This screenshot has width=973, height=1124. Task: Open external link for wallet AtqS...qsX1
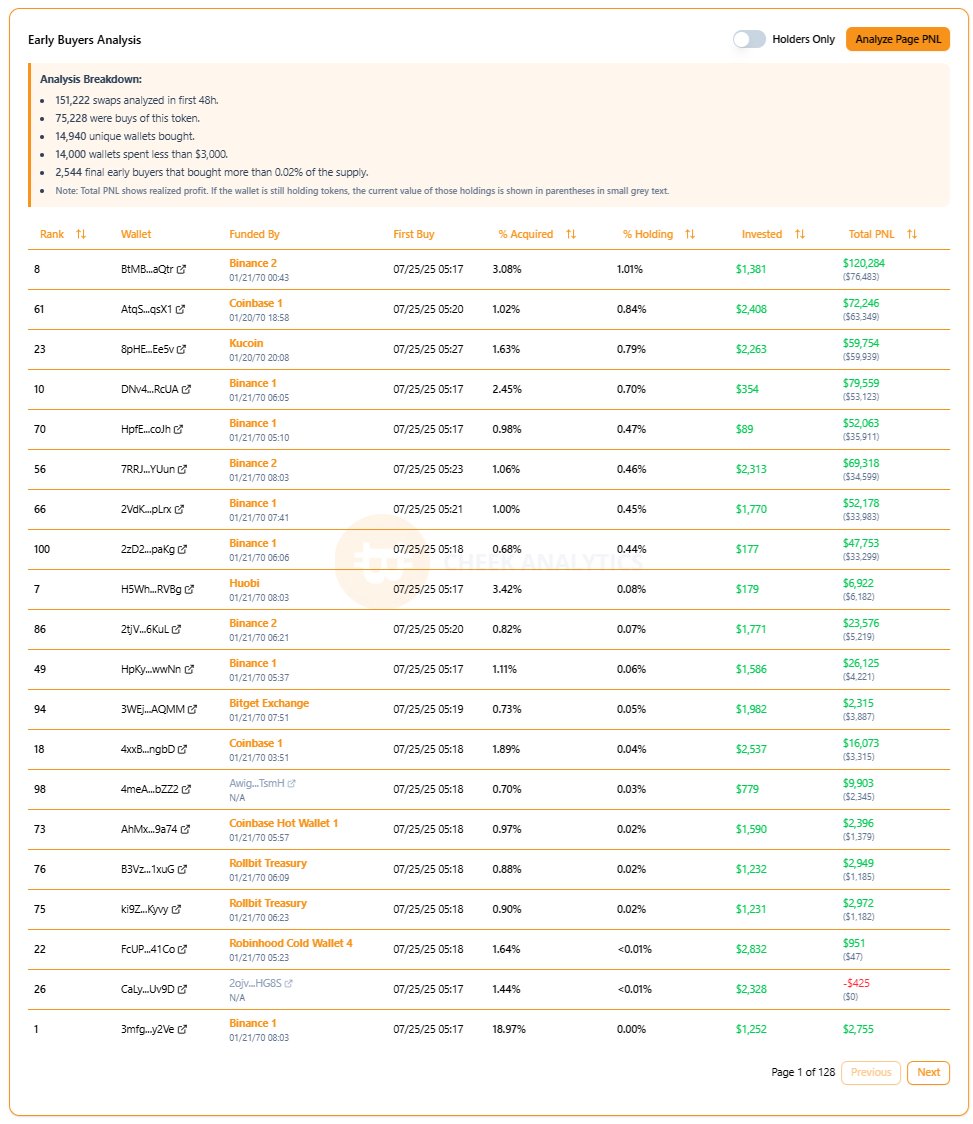pos(180,310)
